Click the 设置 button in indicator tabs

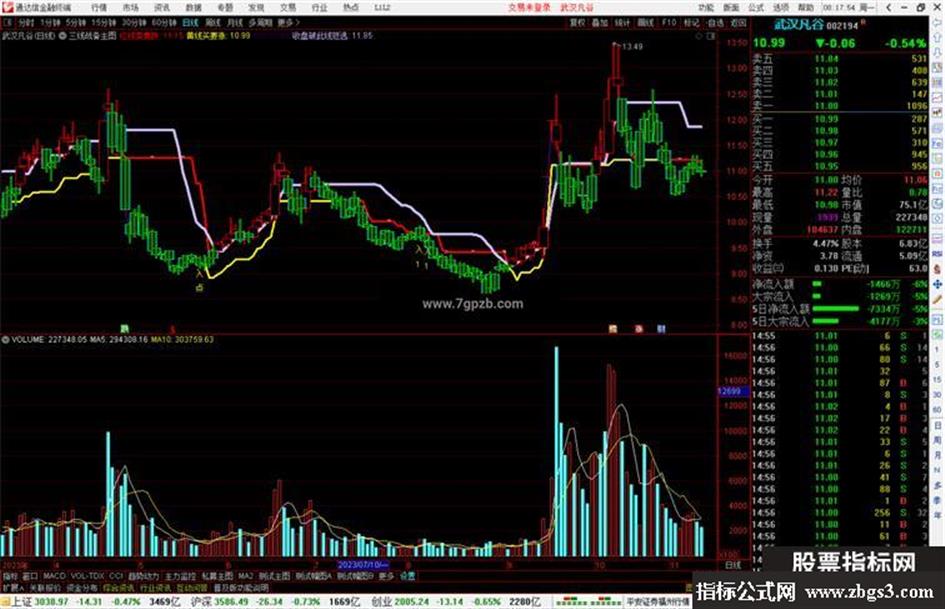click(x=408, y=576)
